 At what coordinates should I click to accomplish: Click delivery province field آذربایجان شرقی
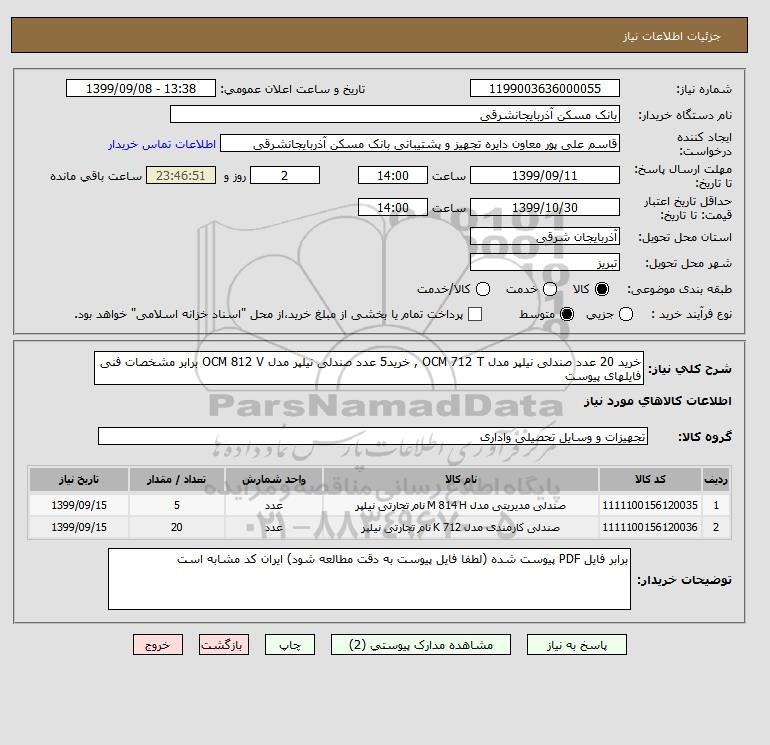545,237
